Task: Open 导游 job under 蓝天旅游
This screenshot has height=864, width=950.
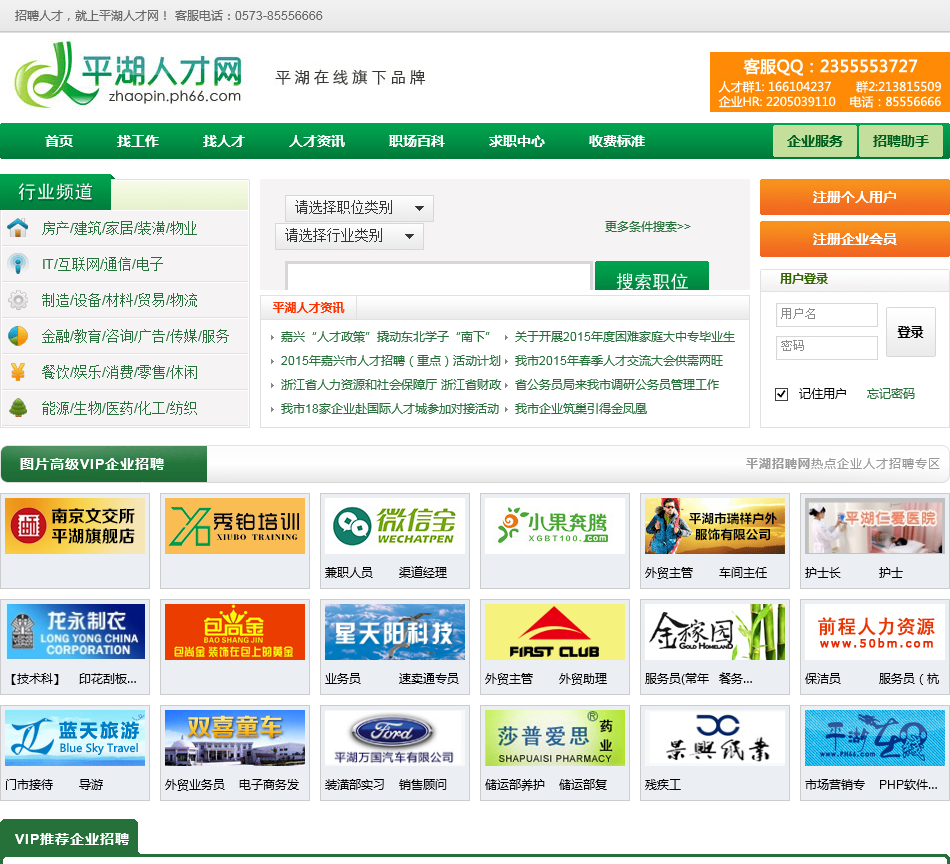Action: 91,785
